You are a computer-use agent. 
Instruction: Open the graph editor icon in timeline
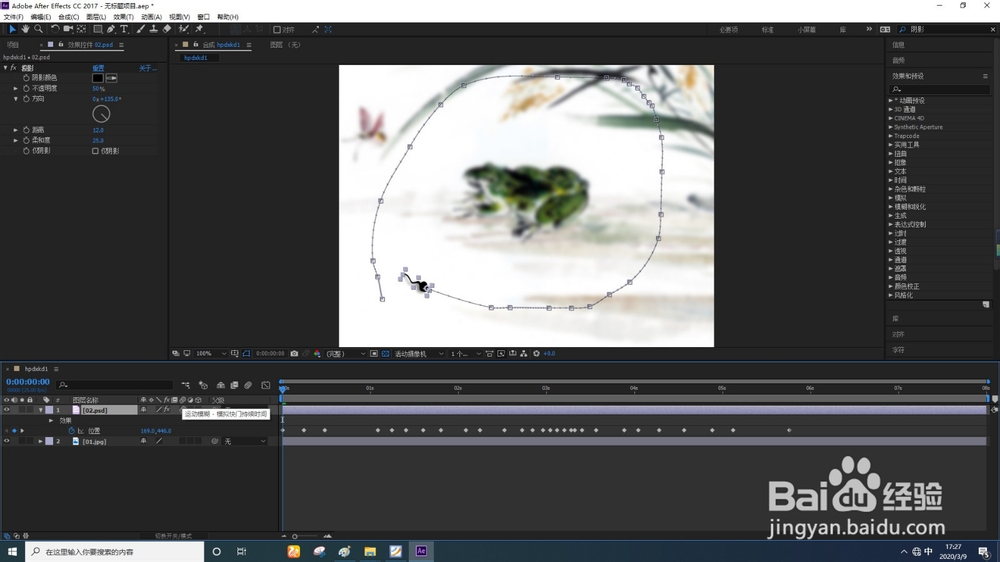tap(266, 385)
